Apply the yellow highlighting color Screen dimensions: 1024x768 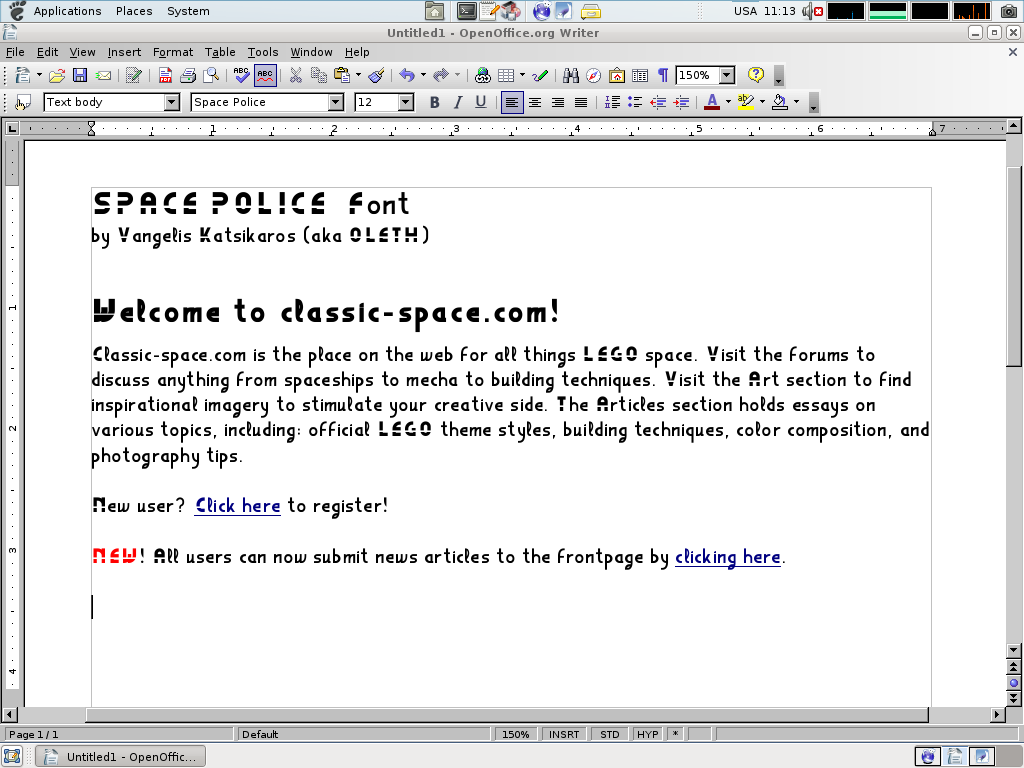(x=746, y=103)
